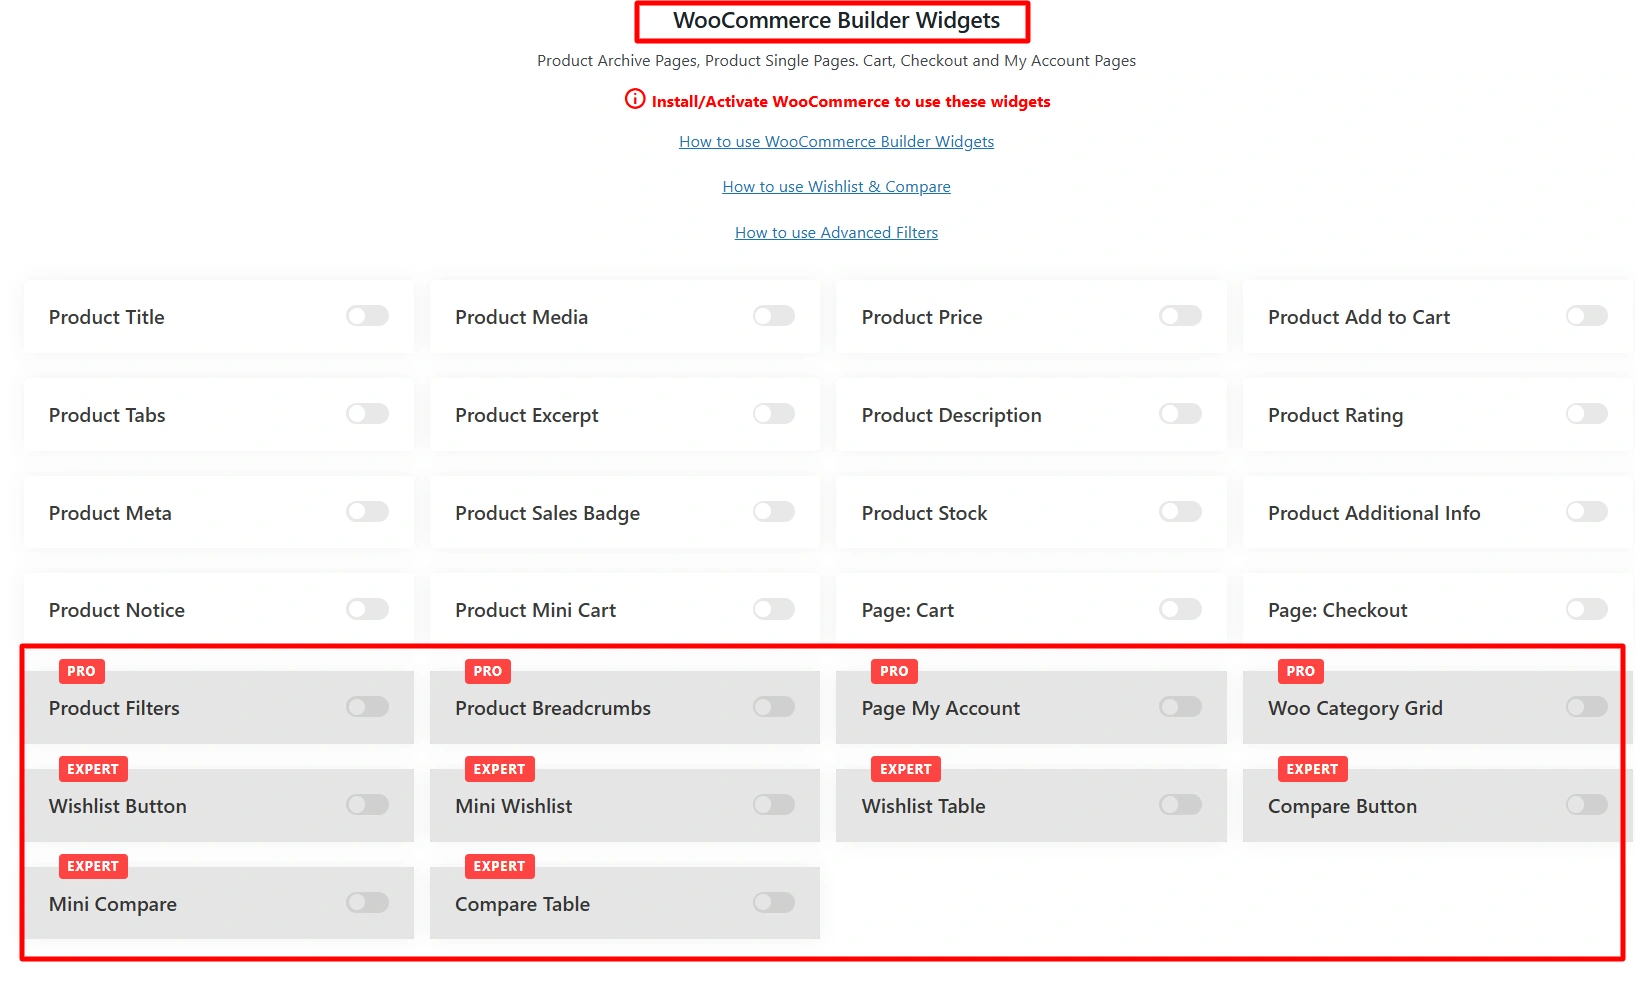1635x983 pixels.
Task: Click the PRO badge on Product Filters
Action: point(81,671)
